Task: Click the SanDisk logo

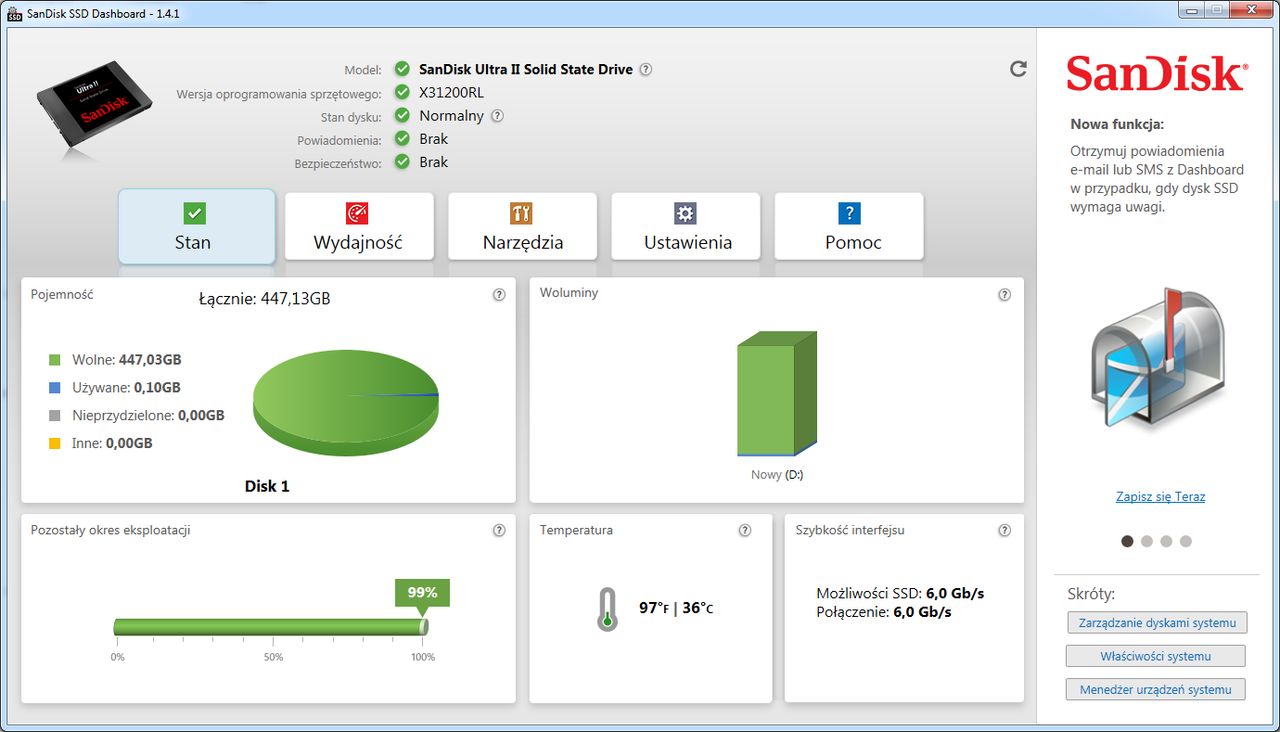Action: click(x=1156, y=75)
